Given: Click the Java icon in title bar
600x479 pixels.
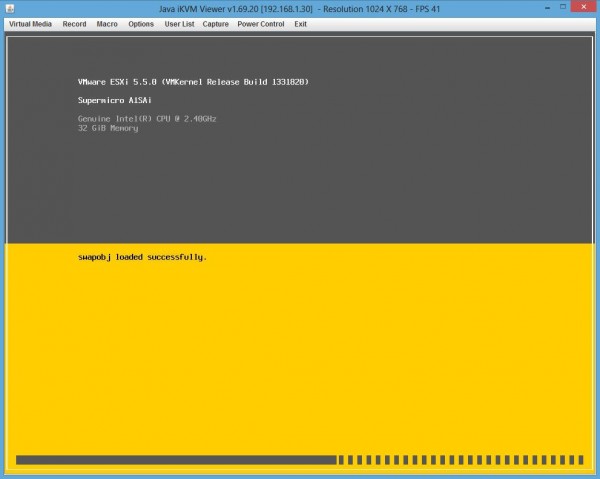Looking at the screenshot, I should 10,8.
